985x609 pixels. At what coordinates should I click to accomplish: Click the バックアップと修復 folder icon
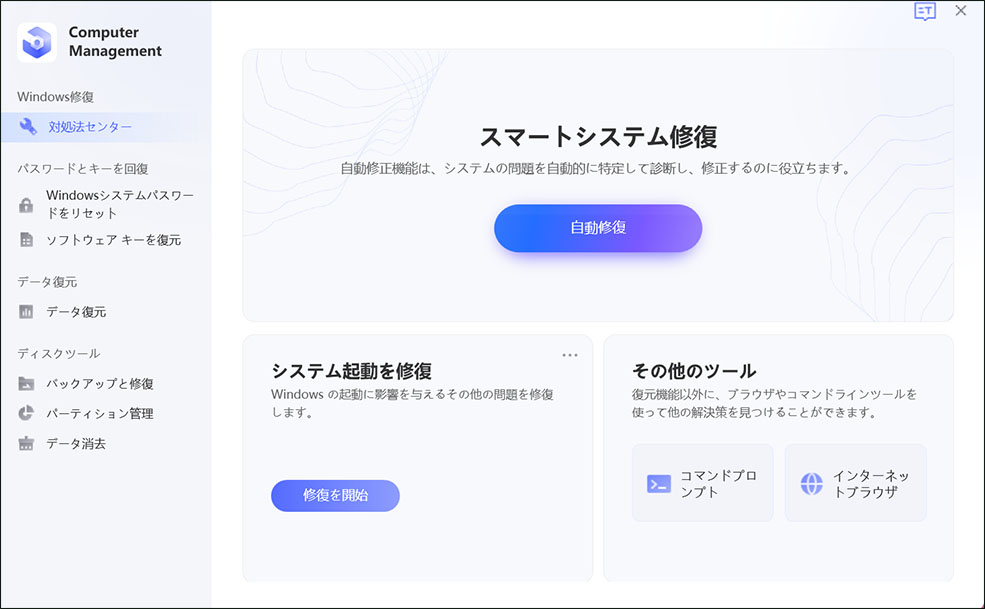26,384
